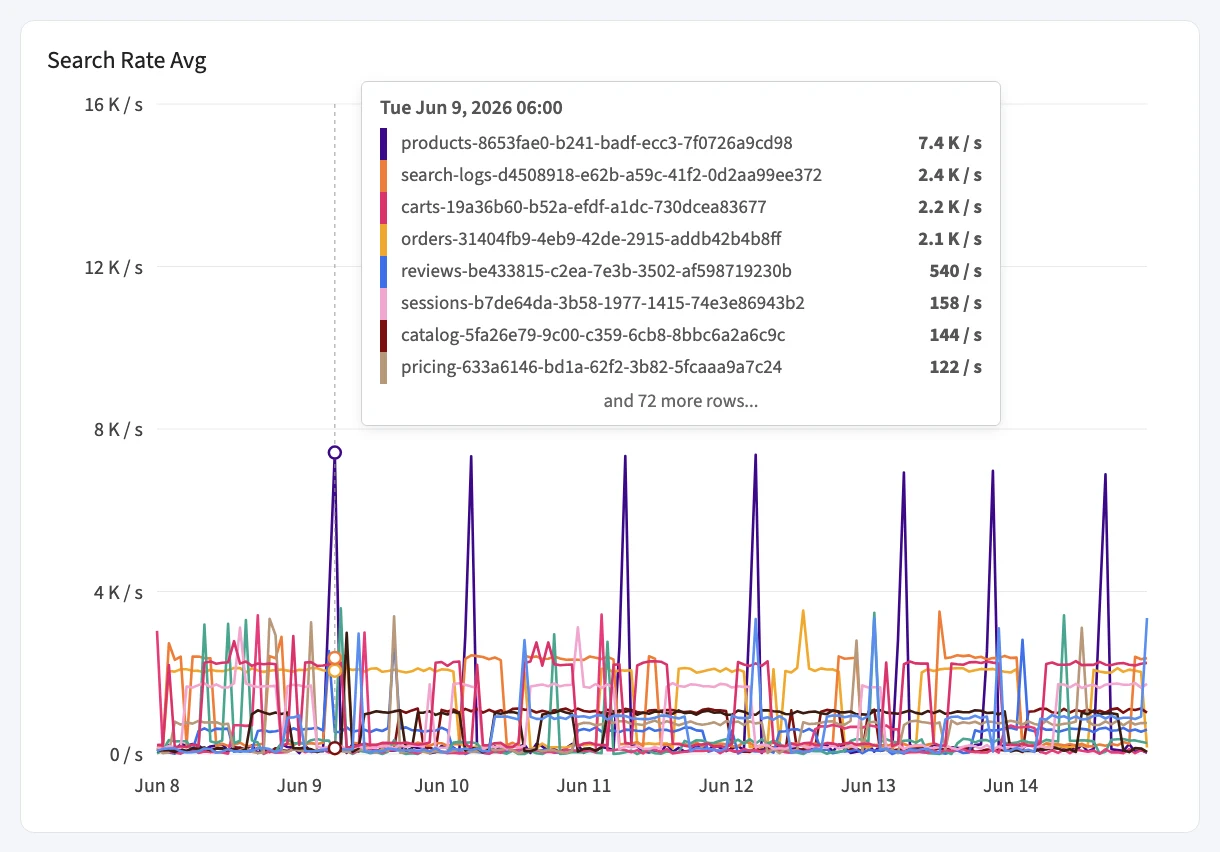Click the "Jun 11" x-axis label
The width and height of the screenshot is (1220, 852).
pos(583,786)
